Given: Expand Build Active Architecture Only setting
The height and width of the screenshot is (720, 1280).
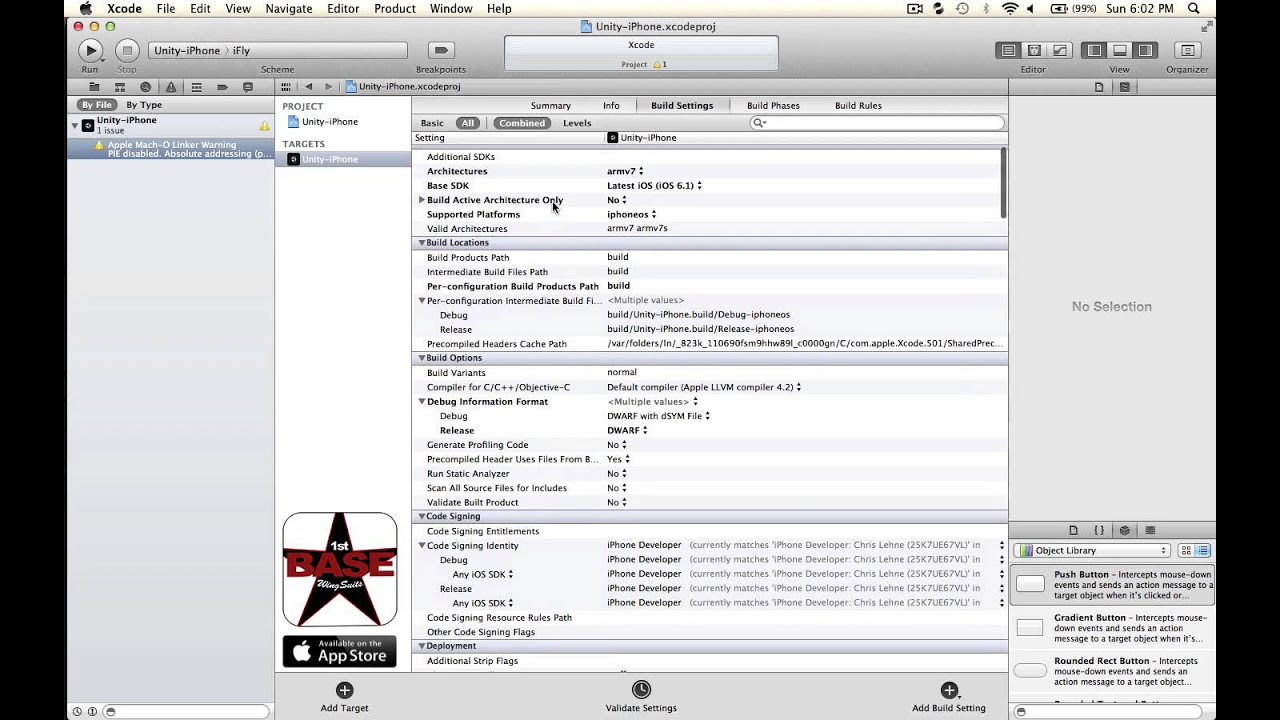Looking at the screenshot, I should (422, 200).
